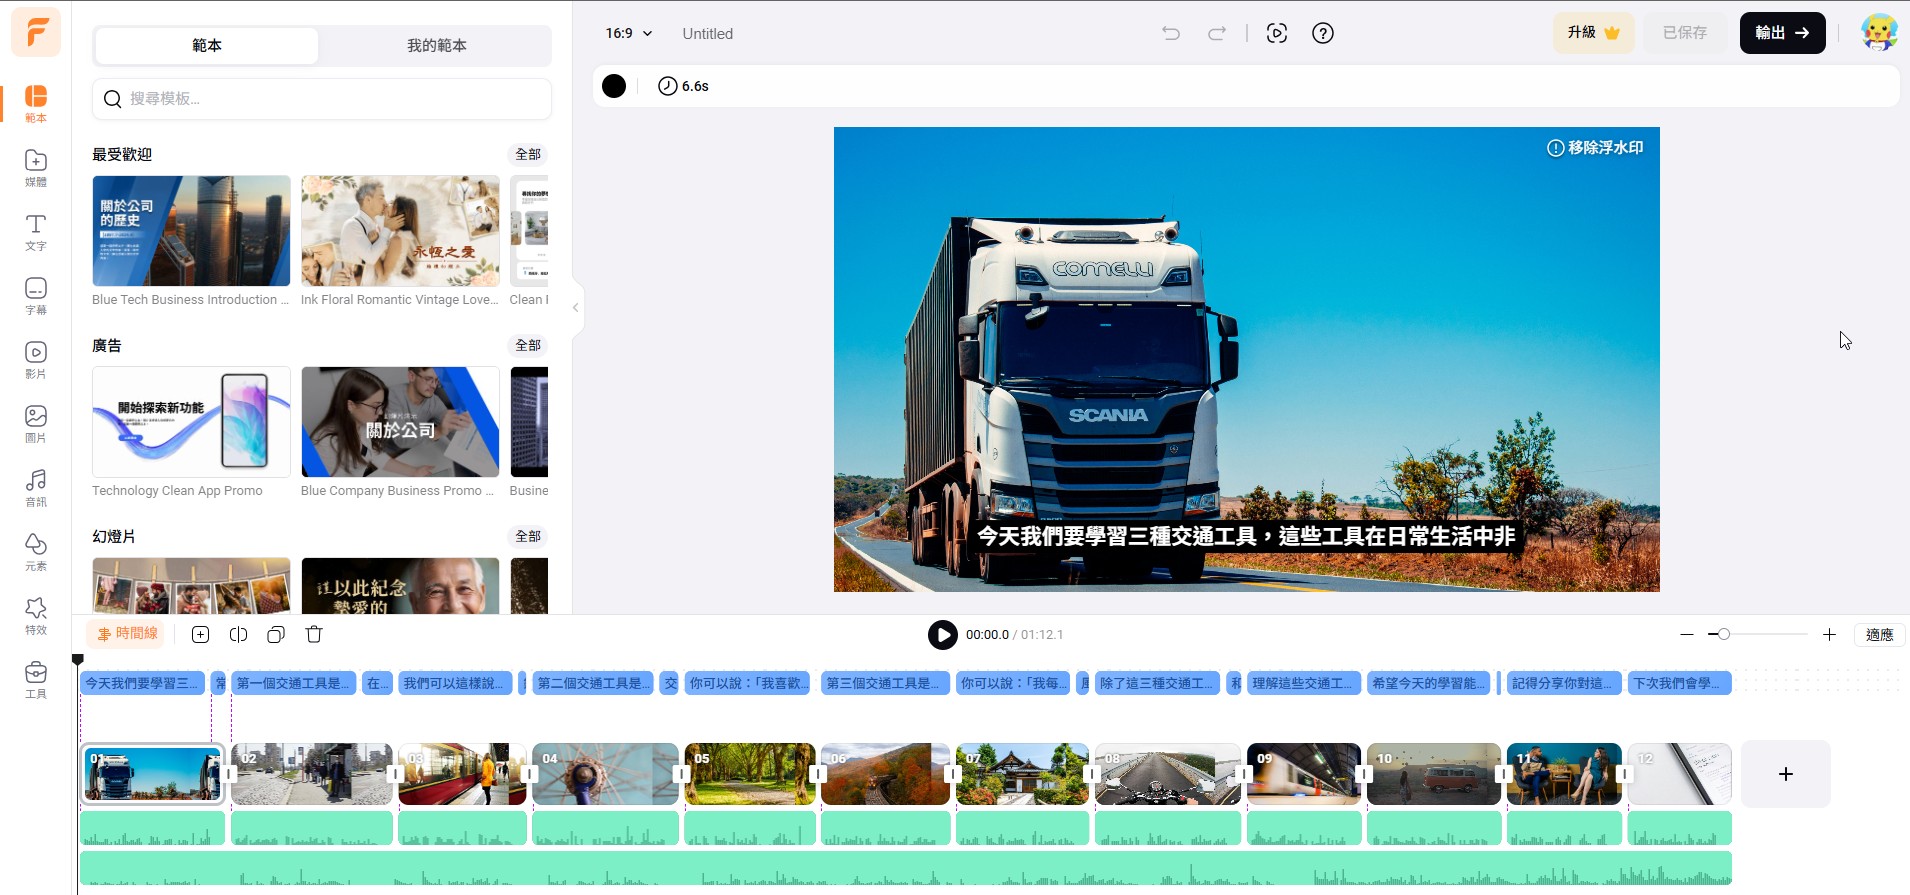The image size is (1910, 895).
Task: Play the video preview
Action: click(942, 635)
